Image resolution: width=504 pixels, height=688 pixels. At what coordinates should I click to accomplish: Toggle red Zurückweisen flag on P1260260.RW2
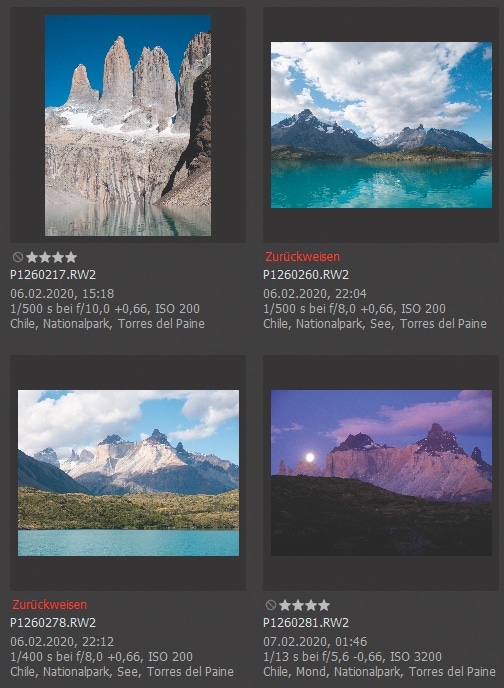click(302, 257)
